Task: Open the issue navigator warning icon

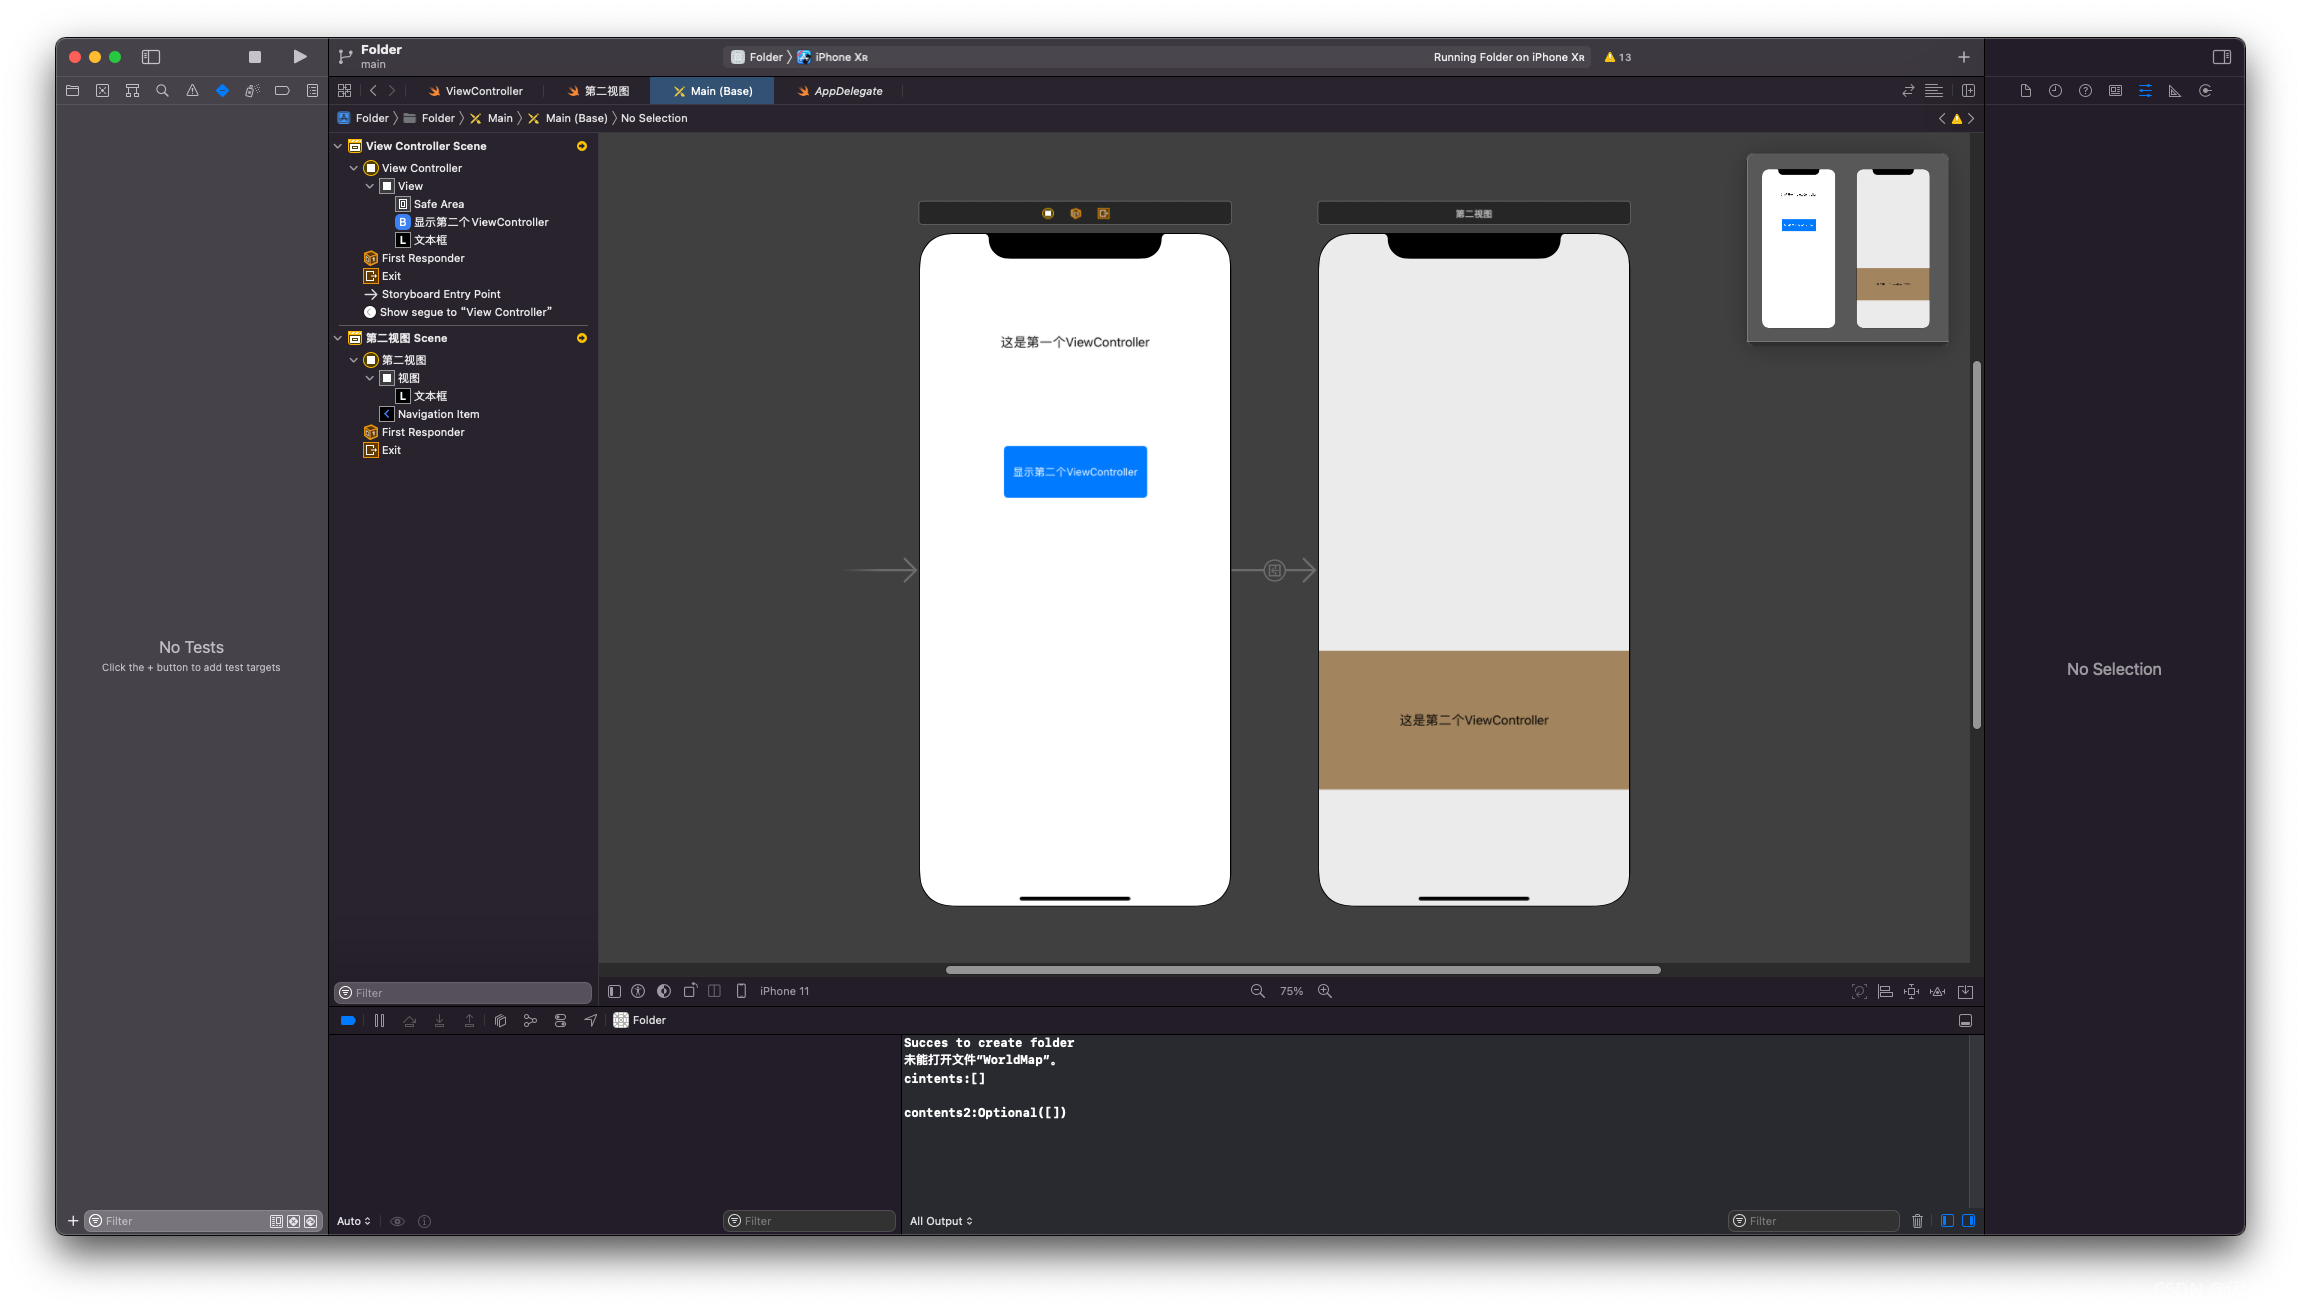Action: tap(192, 91)
